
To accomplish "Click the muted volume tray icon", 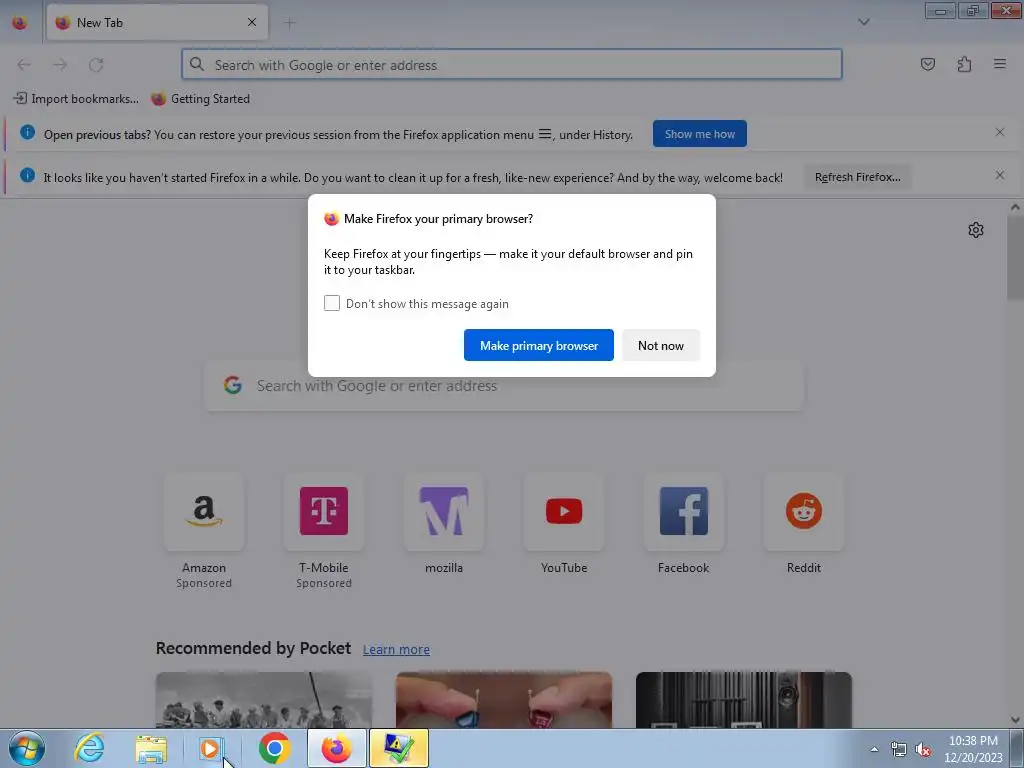I will click(x=923, y=749).
